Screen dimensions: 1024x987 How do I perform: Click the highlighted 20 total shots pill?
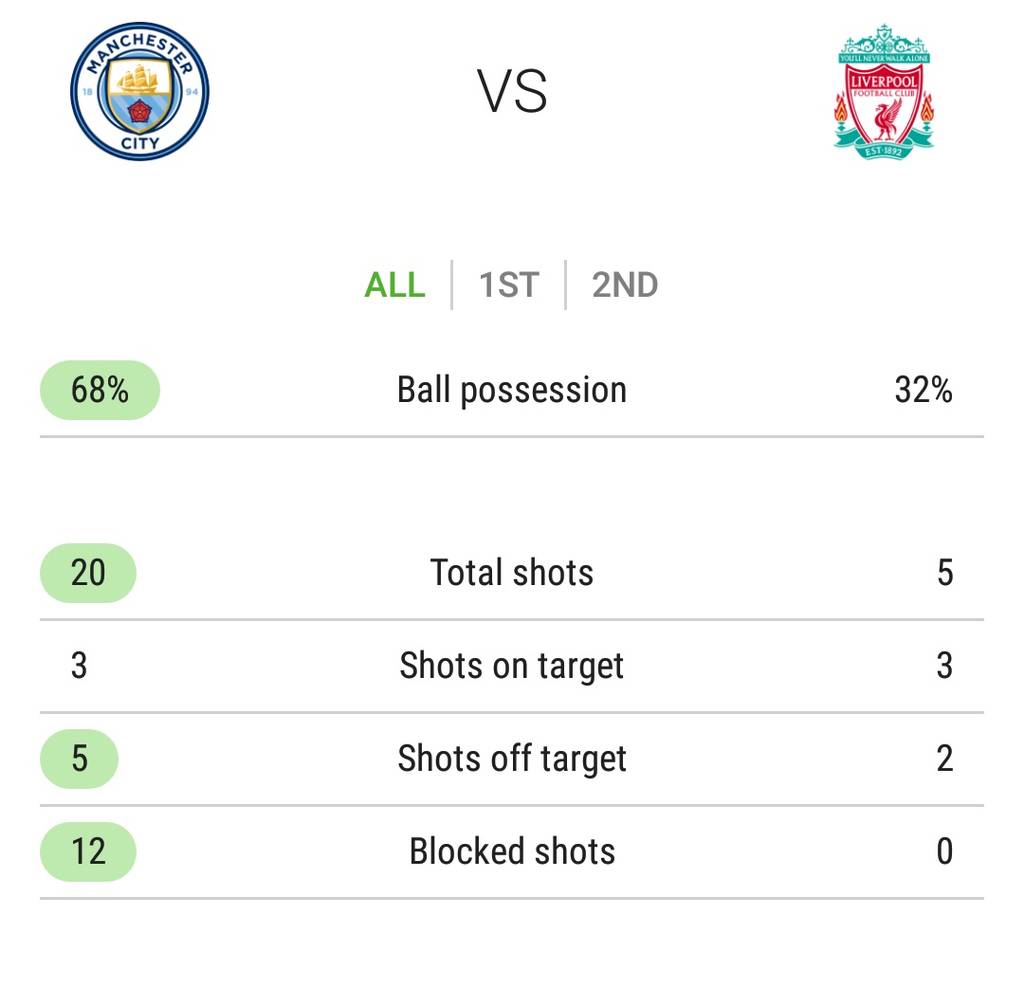88,573
